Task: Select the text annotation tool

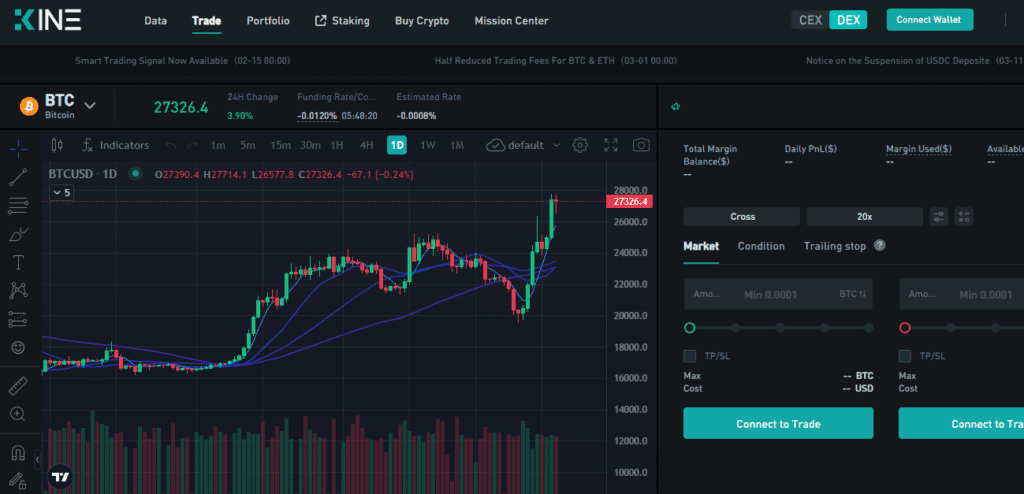Action: pyautogui.click(x=18, y=263)
